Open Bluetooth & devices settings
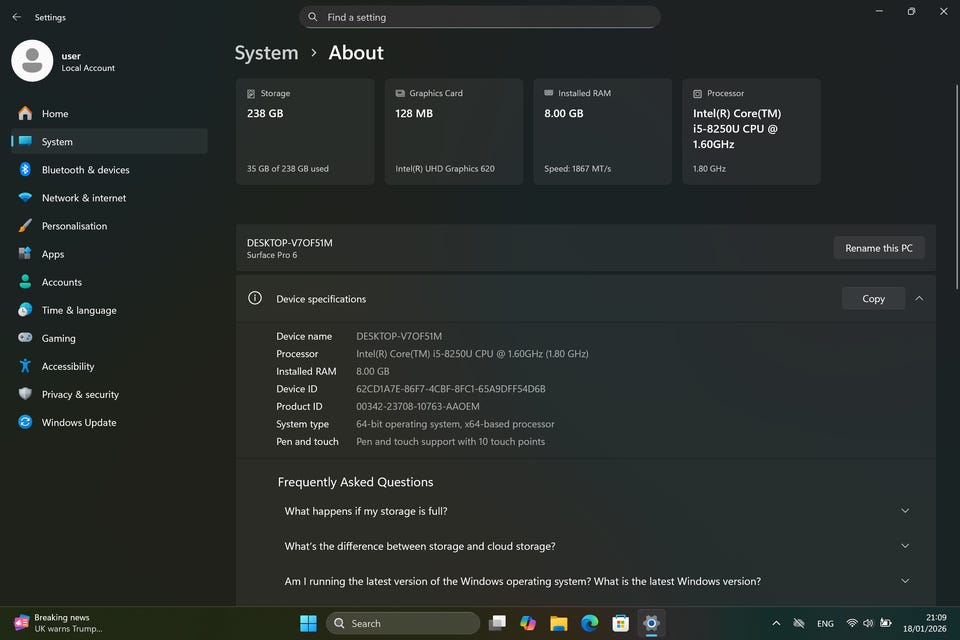Screen dimensions: 960x640 pyautogui.click(x=109, y=170)
